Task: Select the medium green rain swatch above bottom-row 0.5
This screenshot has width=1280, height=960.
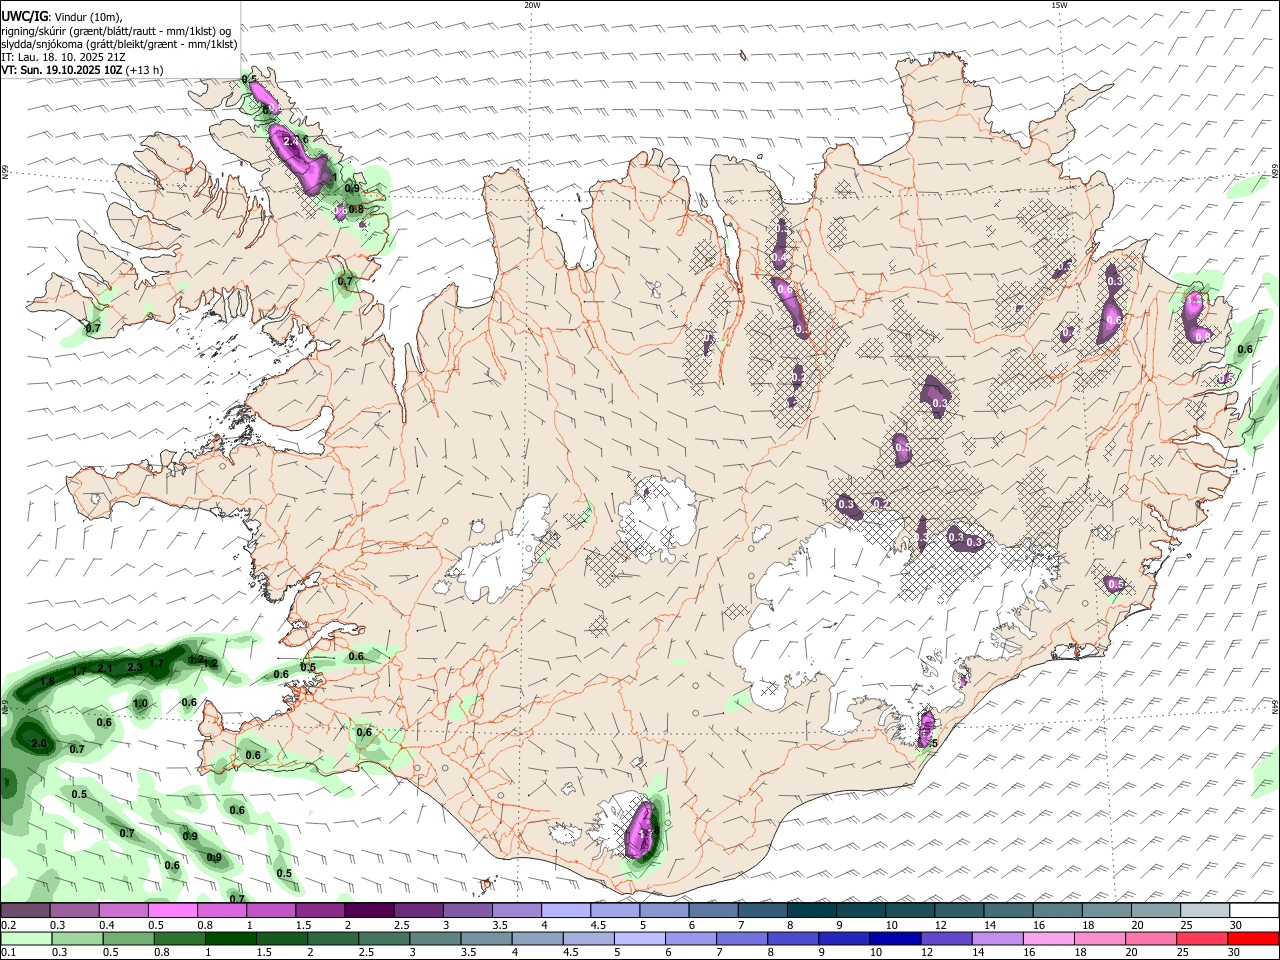Action: (x=128, y=938)
